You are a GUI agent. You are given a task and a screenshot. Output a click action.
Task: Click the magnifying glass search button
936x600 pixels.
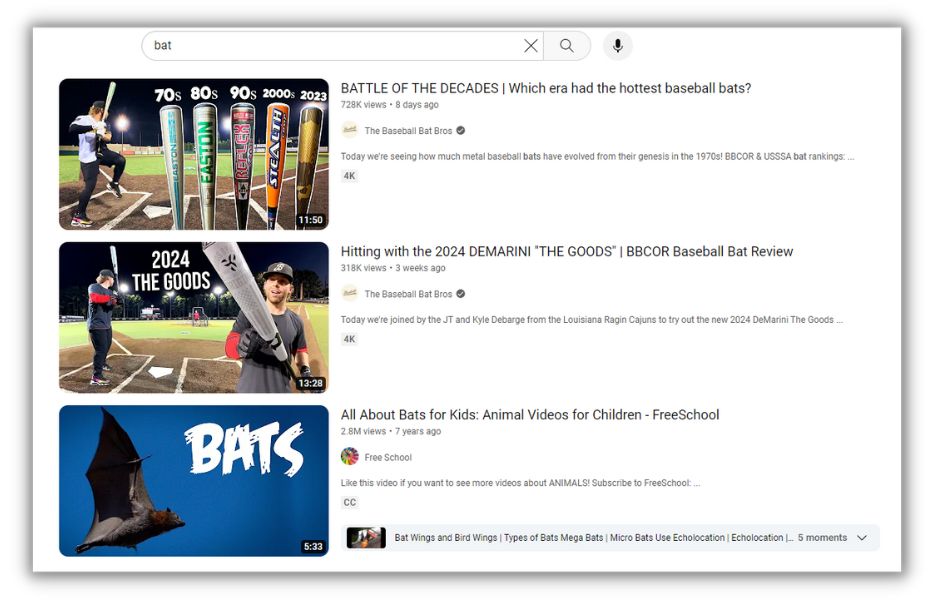567,45
